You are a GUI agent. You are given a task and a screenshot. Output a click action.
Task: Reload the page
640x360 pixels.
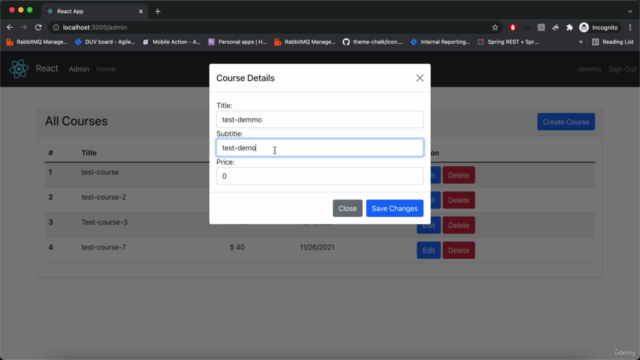point(38,27)
